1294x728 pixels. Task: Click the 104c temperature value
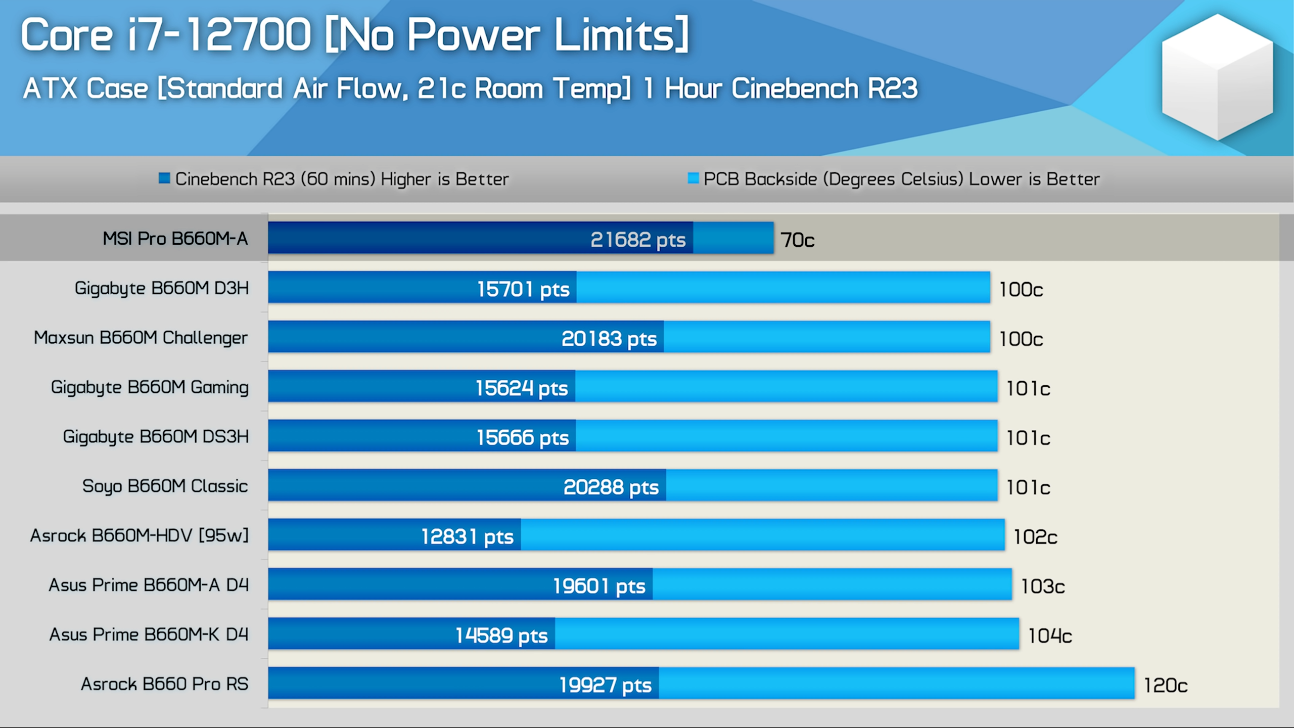point(1049,636)
